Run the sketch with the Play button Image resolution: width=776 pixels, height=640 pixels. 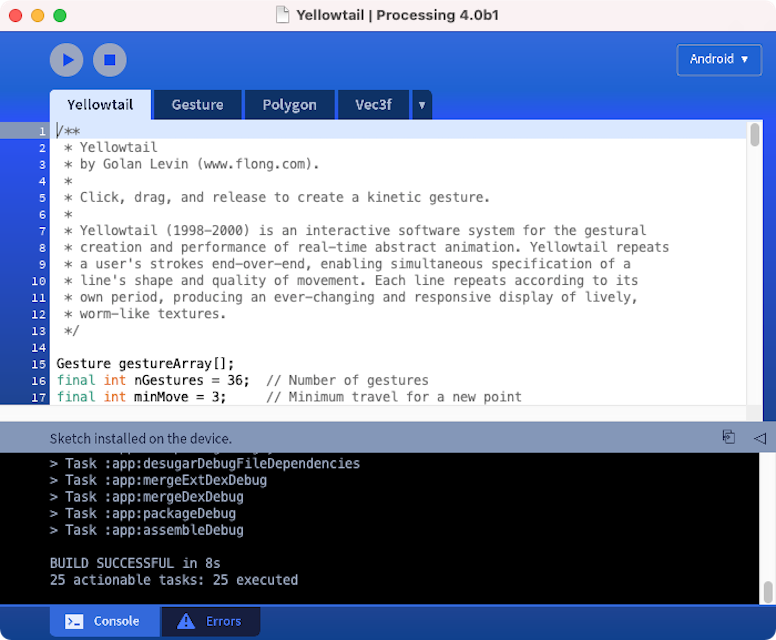(x=66, y=60)
